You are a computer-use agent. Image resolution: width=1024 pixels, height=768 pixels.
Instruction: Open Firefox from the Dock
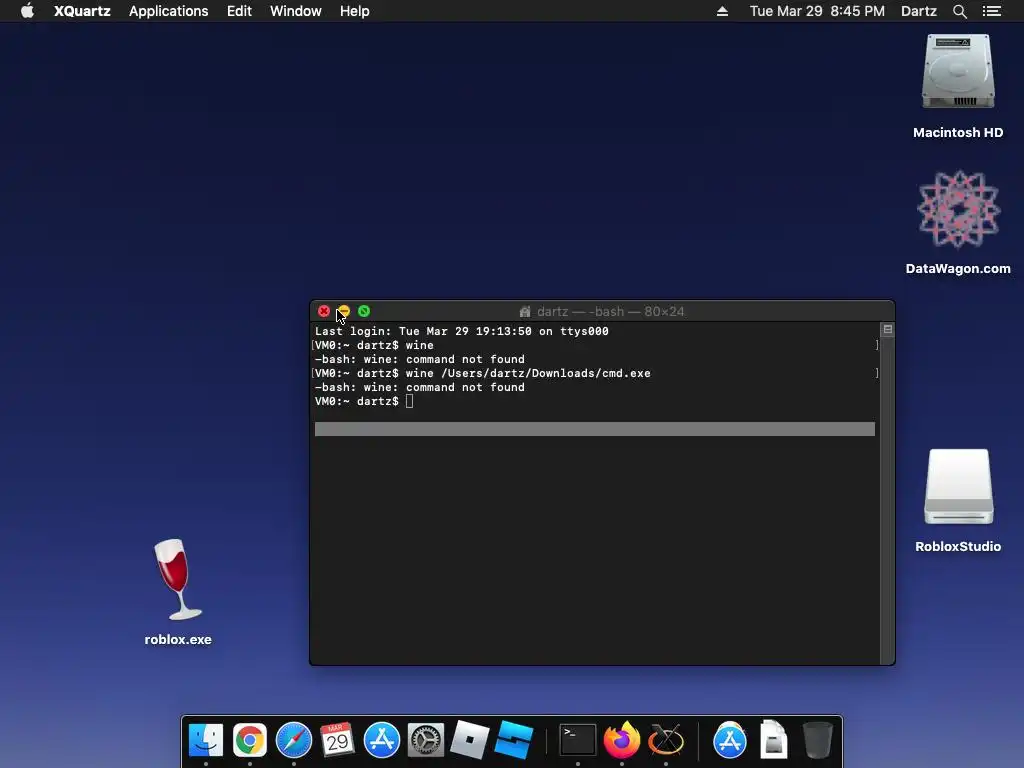tap(622, 741)
